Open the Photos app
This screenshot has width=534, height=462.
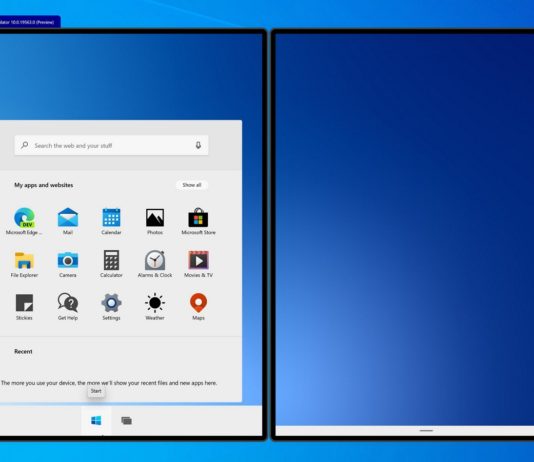pyautogui.click(x=155, y=221)
